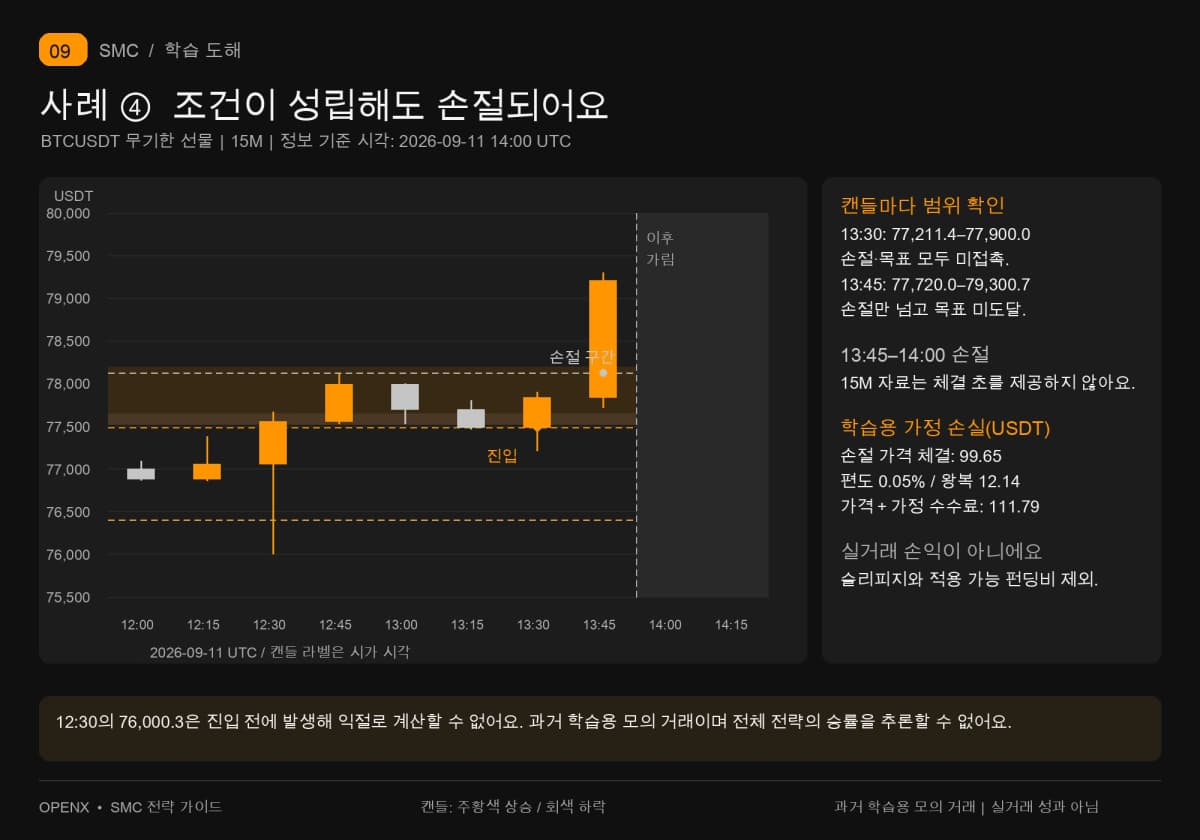
Task: Select the orange candle at 12:45
Action: tap(339, 402)
